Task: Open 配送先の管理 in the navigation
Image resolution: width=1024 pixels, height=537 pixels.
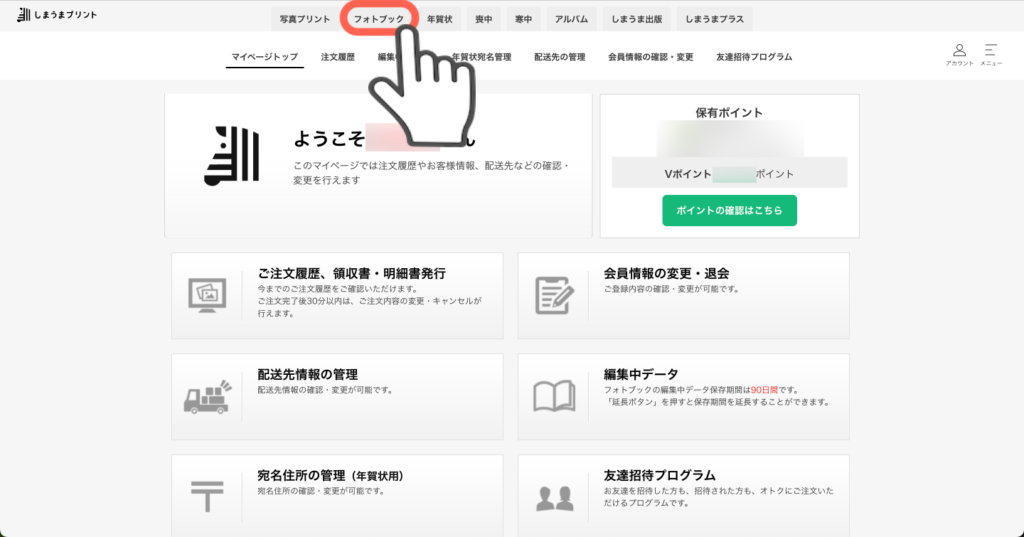Action: tap(560, 57)
